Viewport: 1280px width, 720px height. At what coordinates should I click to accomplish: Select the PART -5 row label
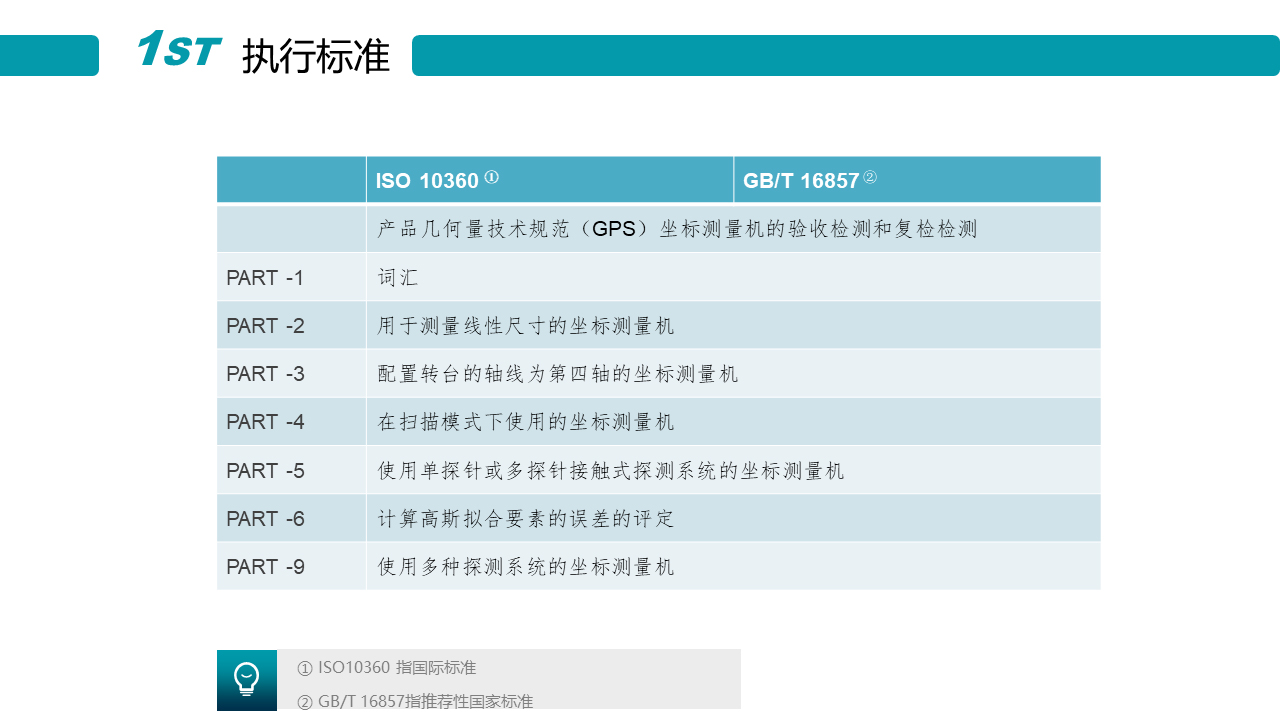pyautogui.click(x=265, y=470)
